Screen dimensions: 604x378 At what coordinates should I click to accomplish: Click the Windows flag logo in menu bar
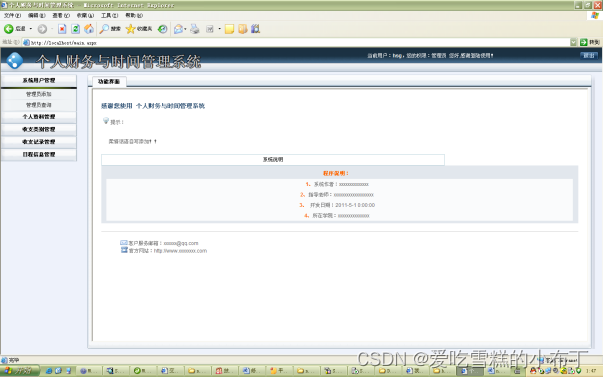595,15
